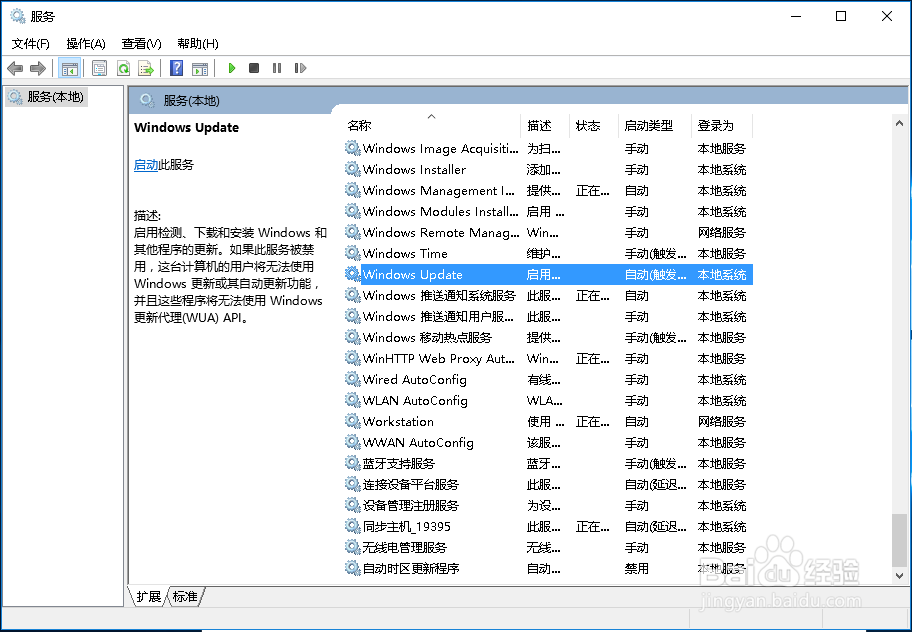Click the vertical scrollbar thumb of services list
912x632 pixels.
click(x=899, y=540)
